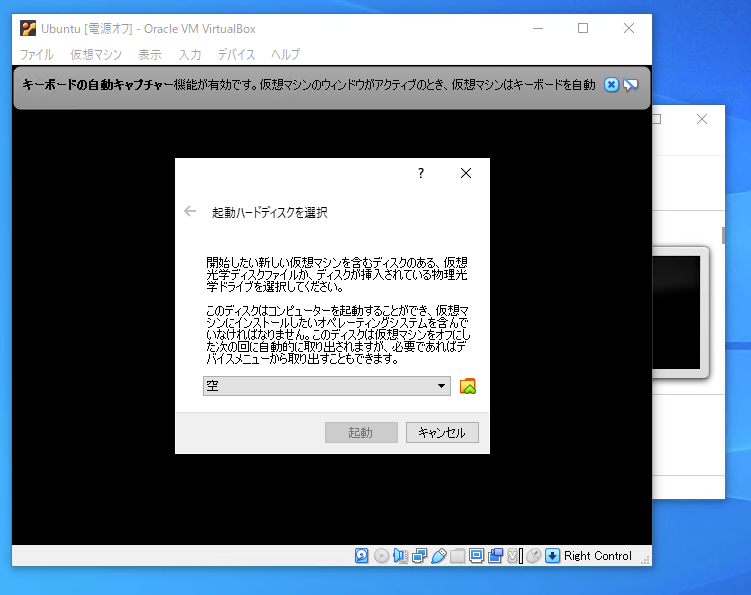Viewport: 751px width, 595px height.
Task: Click the optical drive status icon
Action: point(381,556)
